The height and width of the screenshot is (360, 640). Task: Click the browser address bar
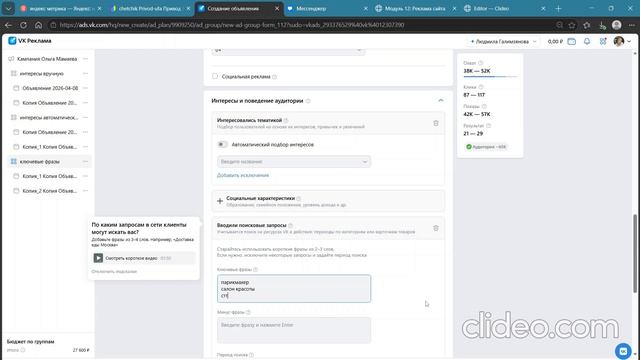point(302,25)
